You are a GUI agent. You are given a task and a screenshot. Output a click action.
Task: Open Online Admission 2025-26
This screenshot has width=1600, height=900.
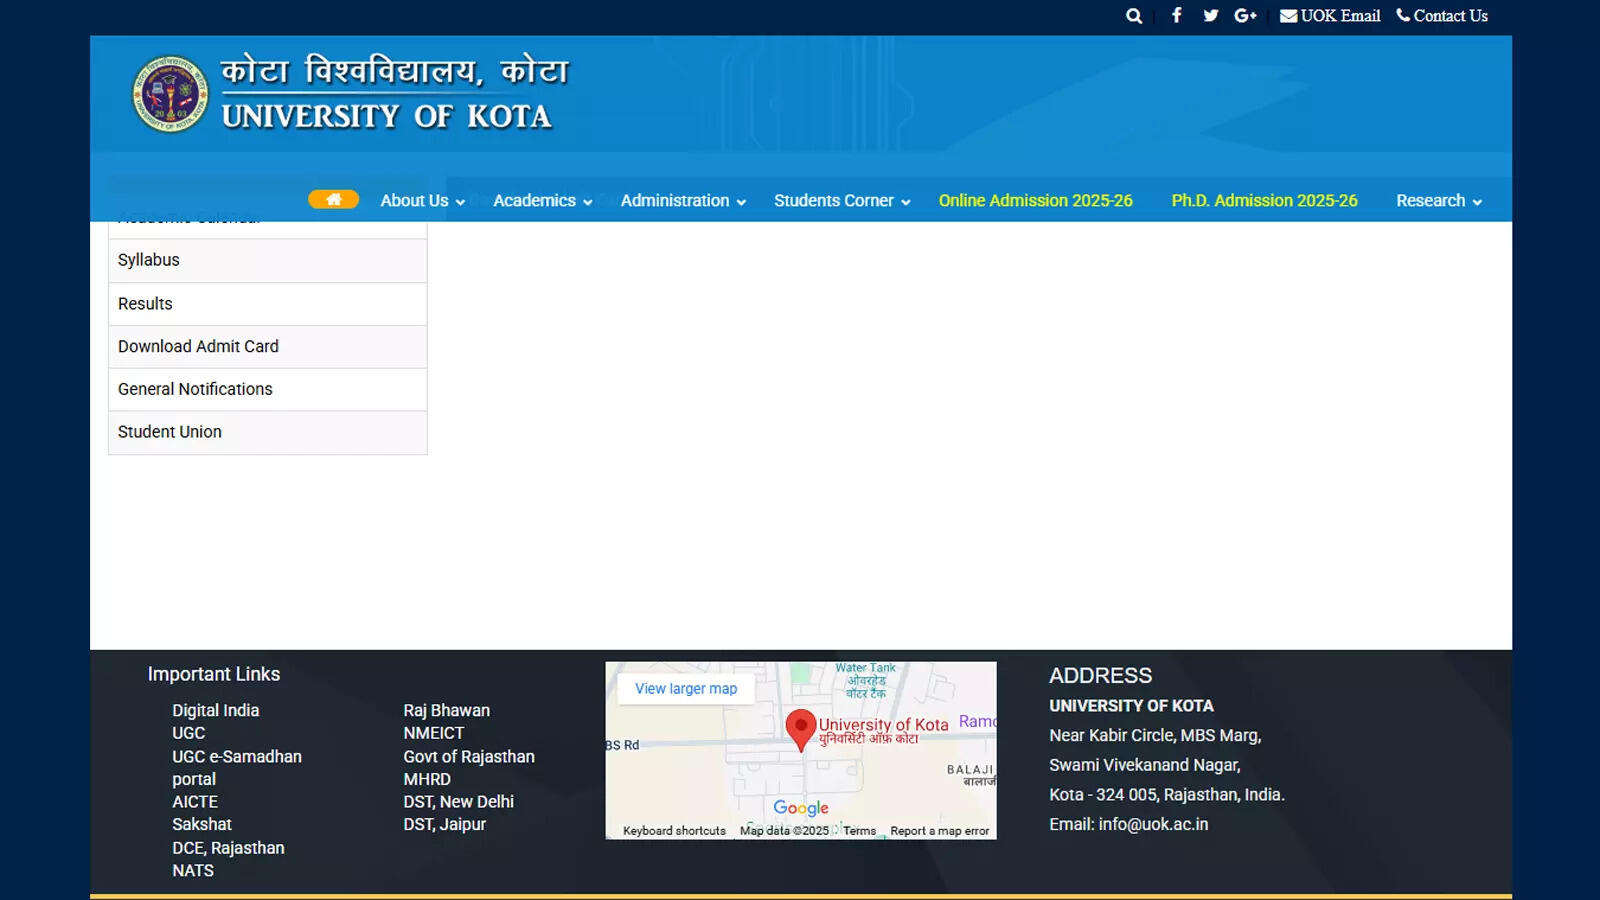[x=1035, y=200]
